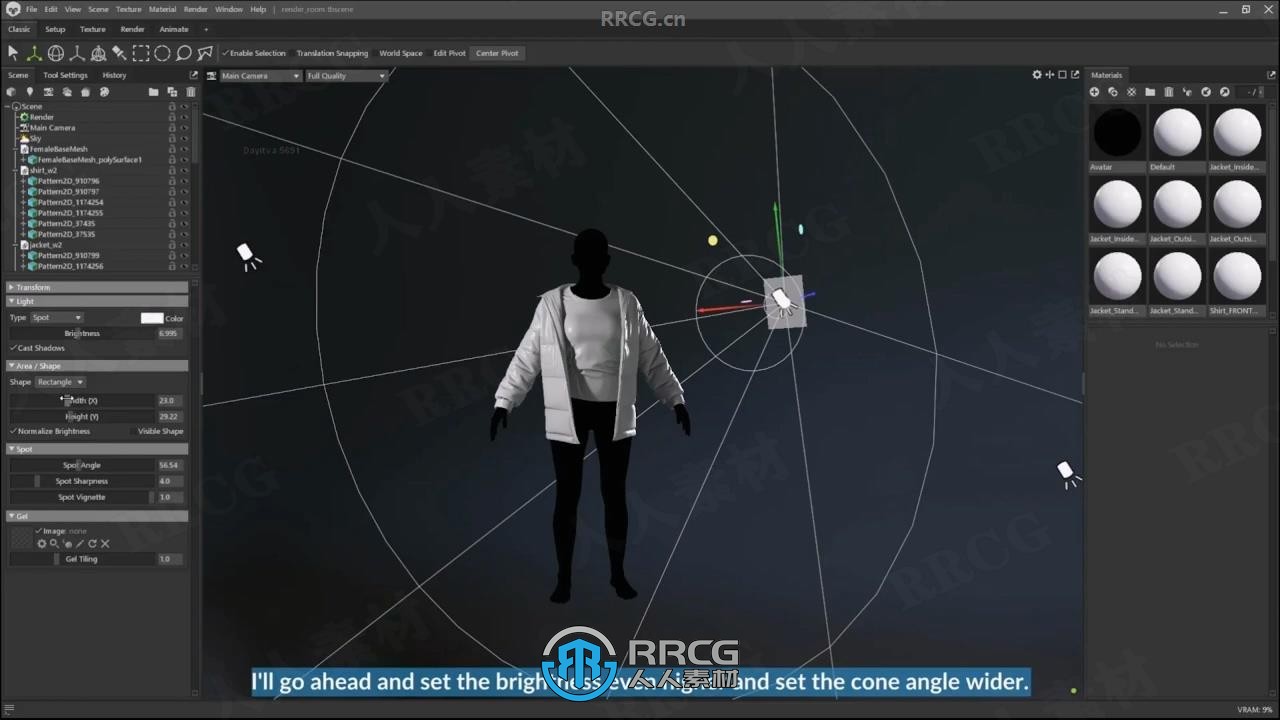Viewport: 1280px width, 720px height.
Task: Collapse the Gel section
Action: click(x=97, y=516)
